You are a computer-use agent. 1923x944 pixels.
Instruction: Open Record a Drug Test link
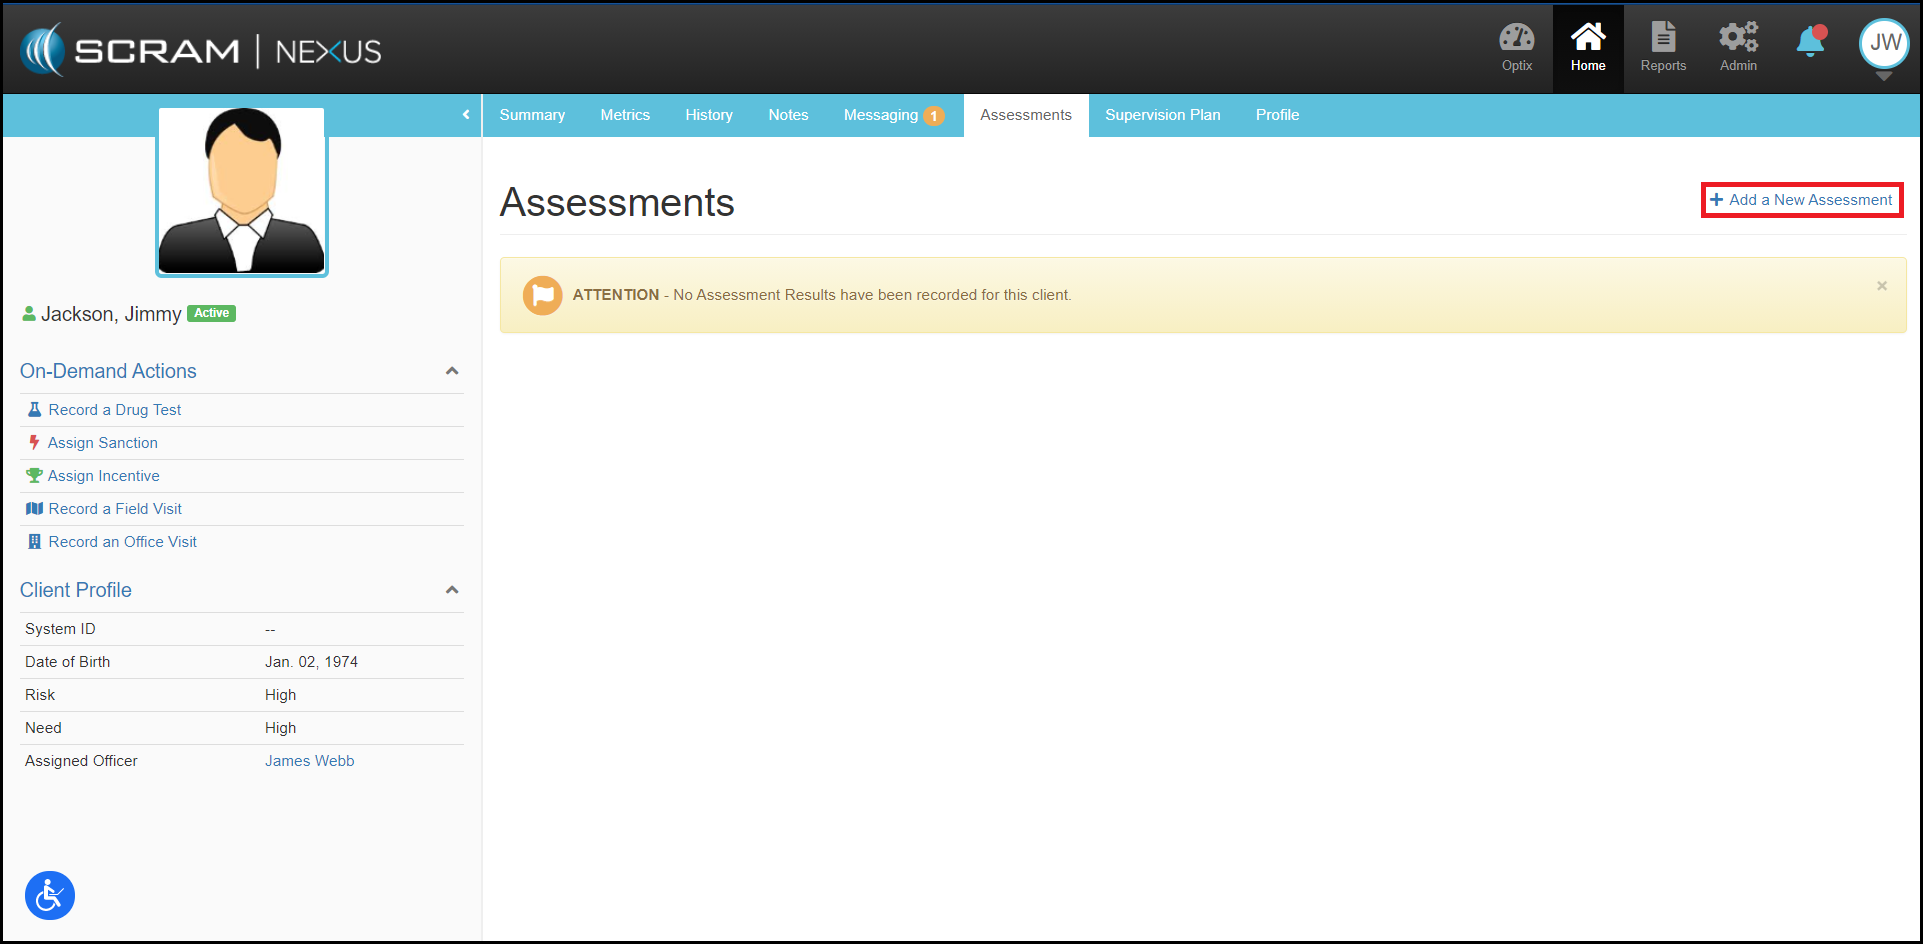[x=114, y=410]
